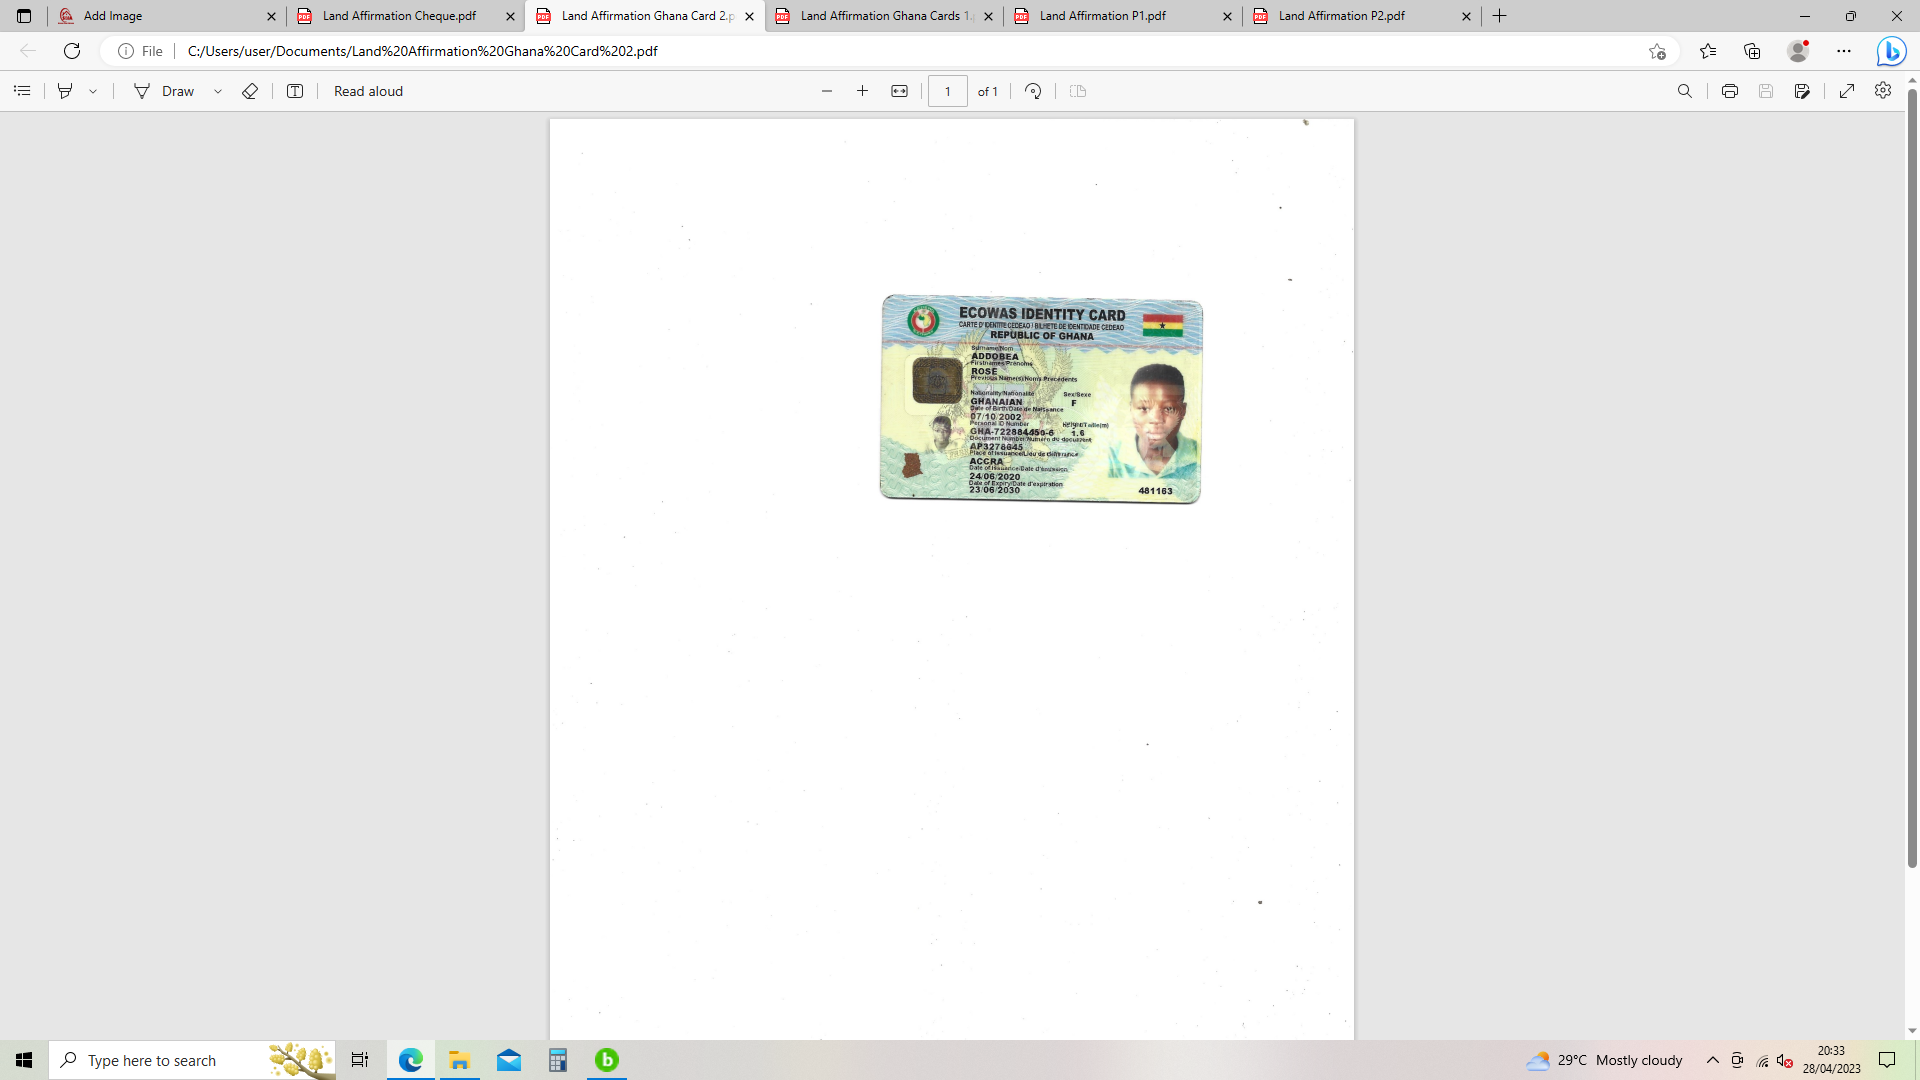Click the ECOWAS identity card image
Screen dimensions: 1920x1080
click(x=1041, y=399)
